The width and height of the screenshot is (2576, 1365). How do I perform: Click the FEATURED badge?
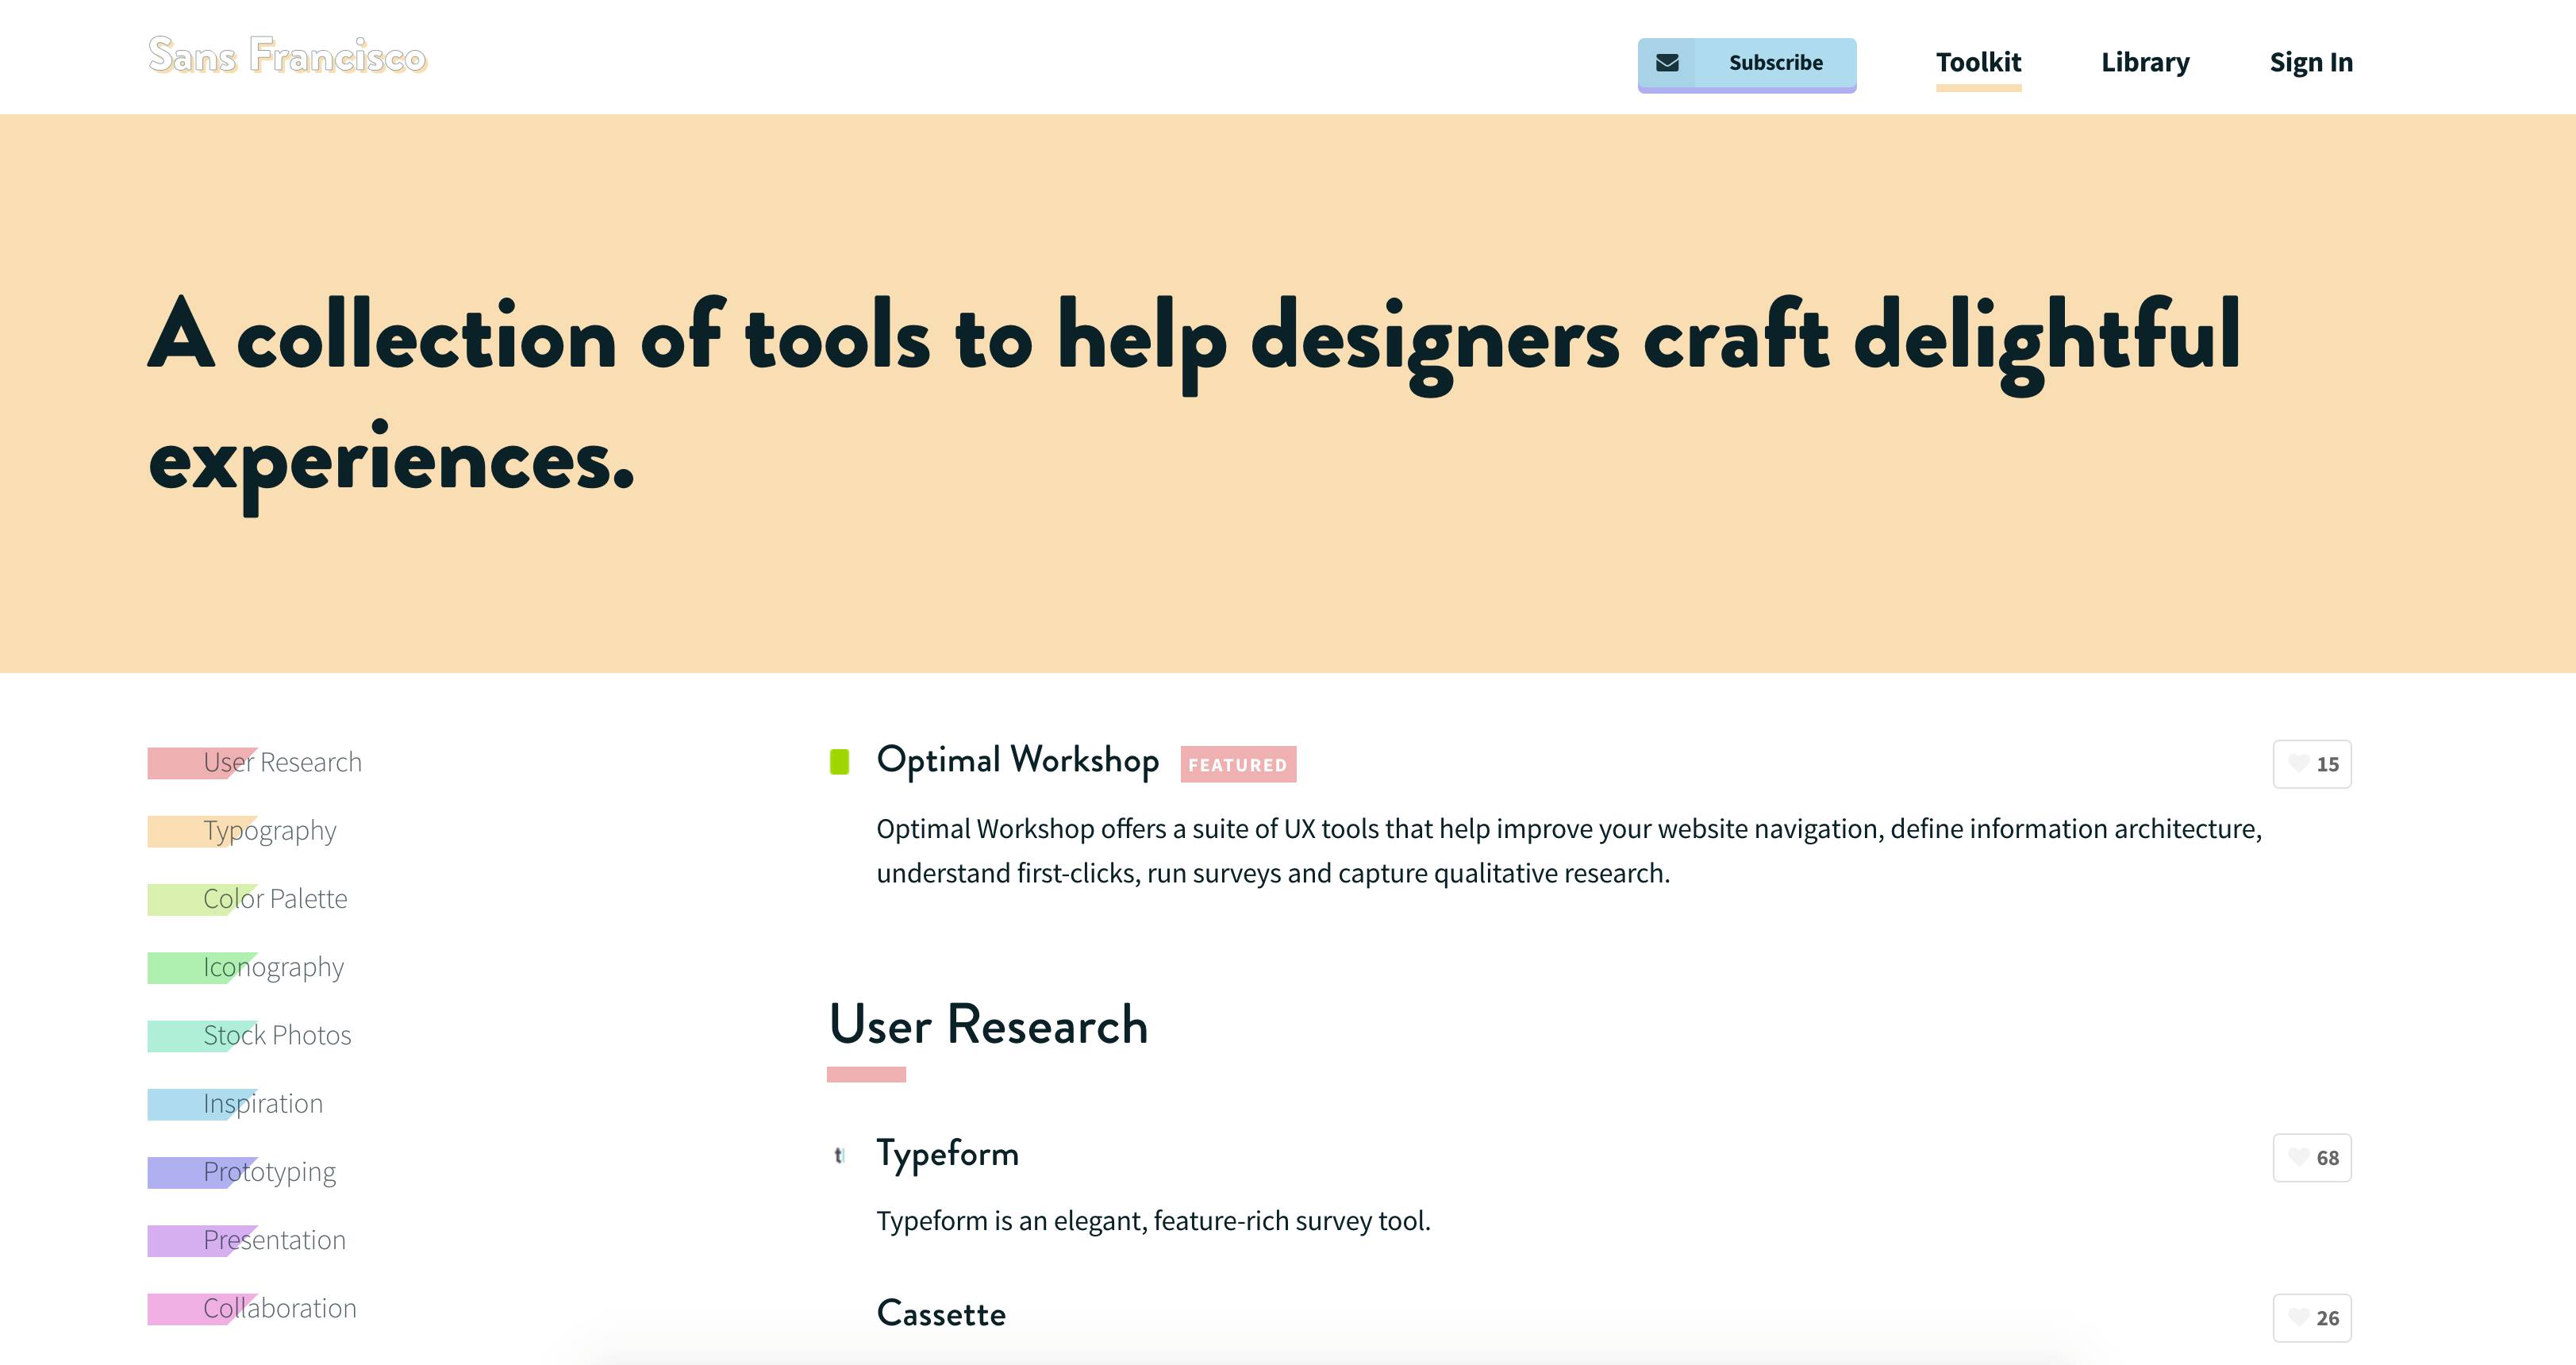click(x=1237, y=765)
